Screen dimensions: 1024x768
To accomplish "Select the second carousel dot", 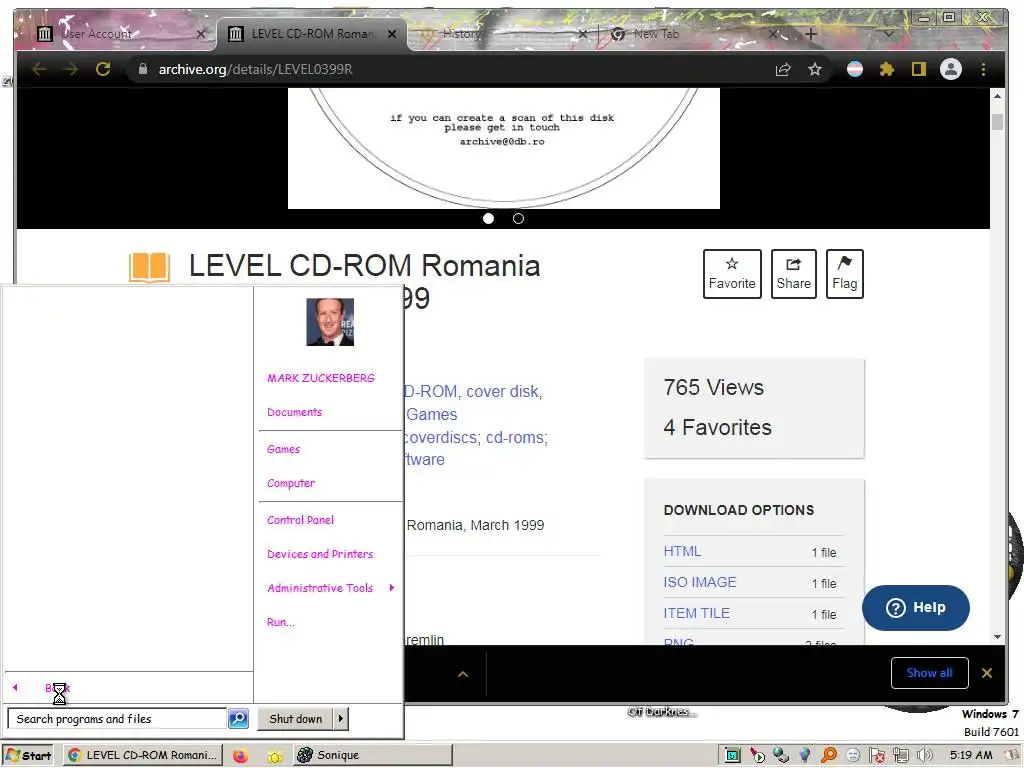I will pyautogui.click(x=518, y=219).
